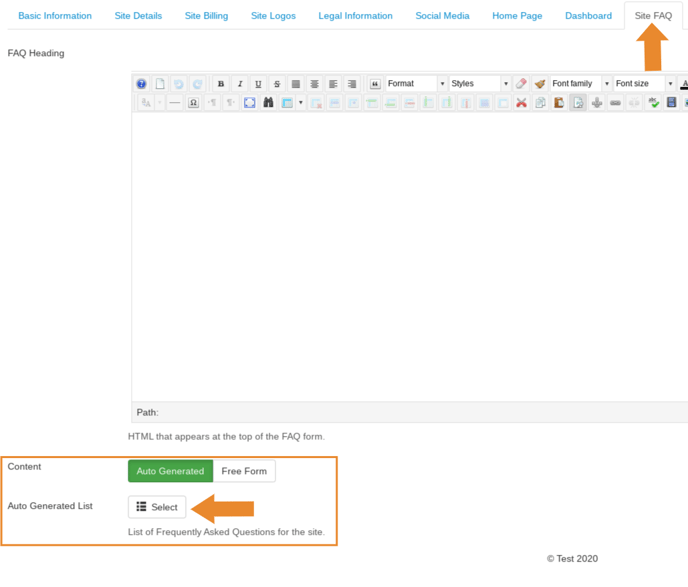Apply left alignment
The width and height of the screenshot is (688, 587).
tap(333, 84)
